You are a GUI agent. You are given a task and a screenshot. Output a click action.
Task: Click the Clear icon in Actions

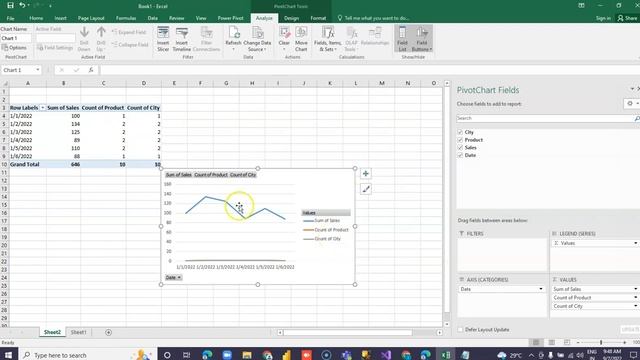tap(284, 39)
